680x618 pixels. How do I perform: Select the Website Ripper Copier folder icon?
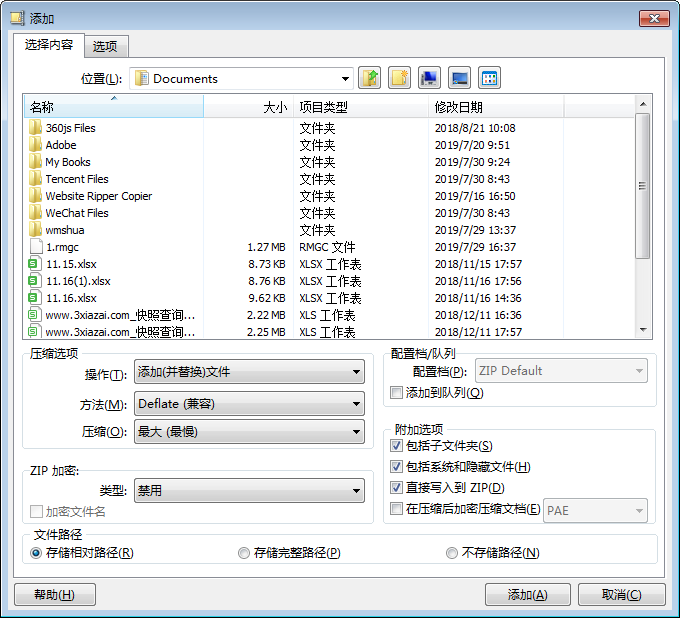35,196
